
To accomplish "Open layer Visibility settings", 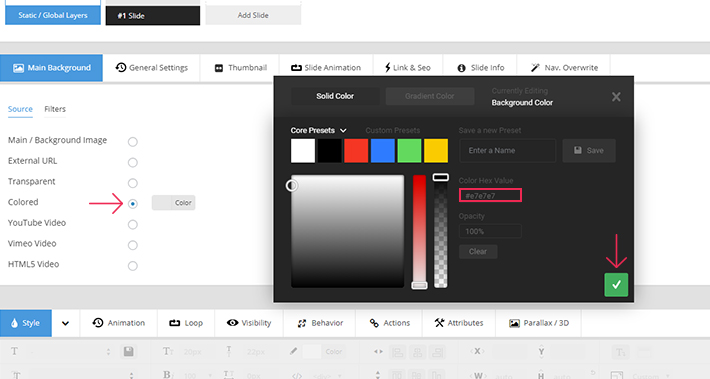I will (249, 323).
